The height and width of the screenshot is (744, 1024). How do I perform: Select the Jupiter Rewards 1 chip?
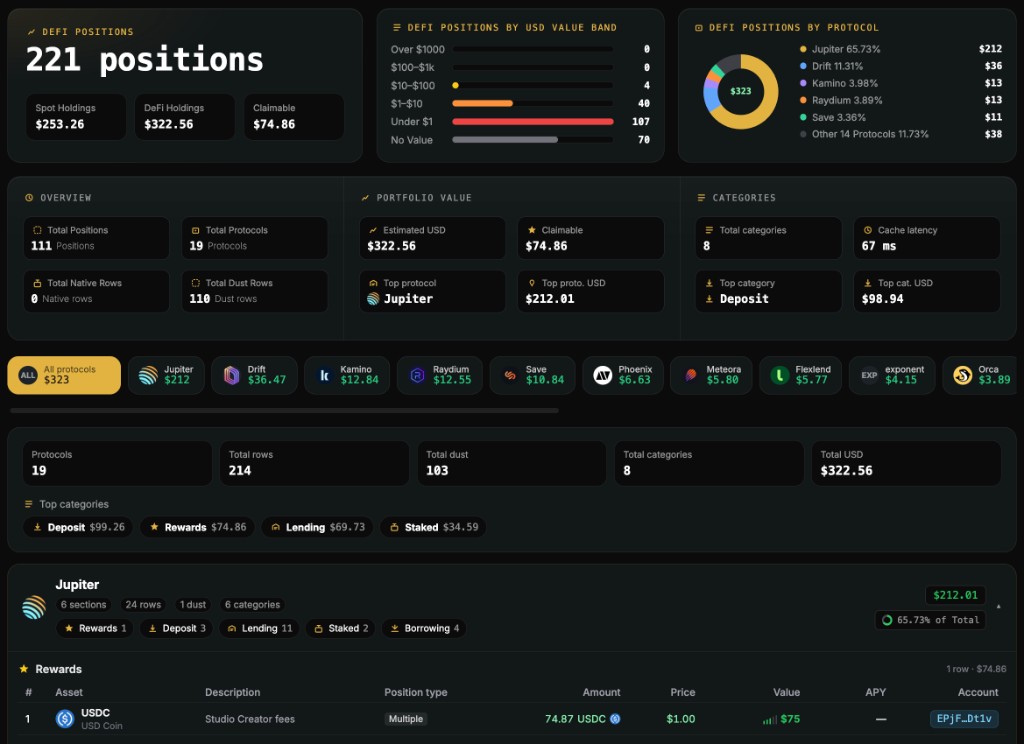[x=95, y=628]
